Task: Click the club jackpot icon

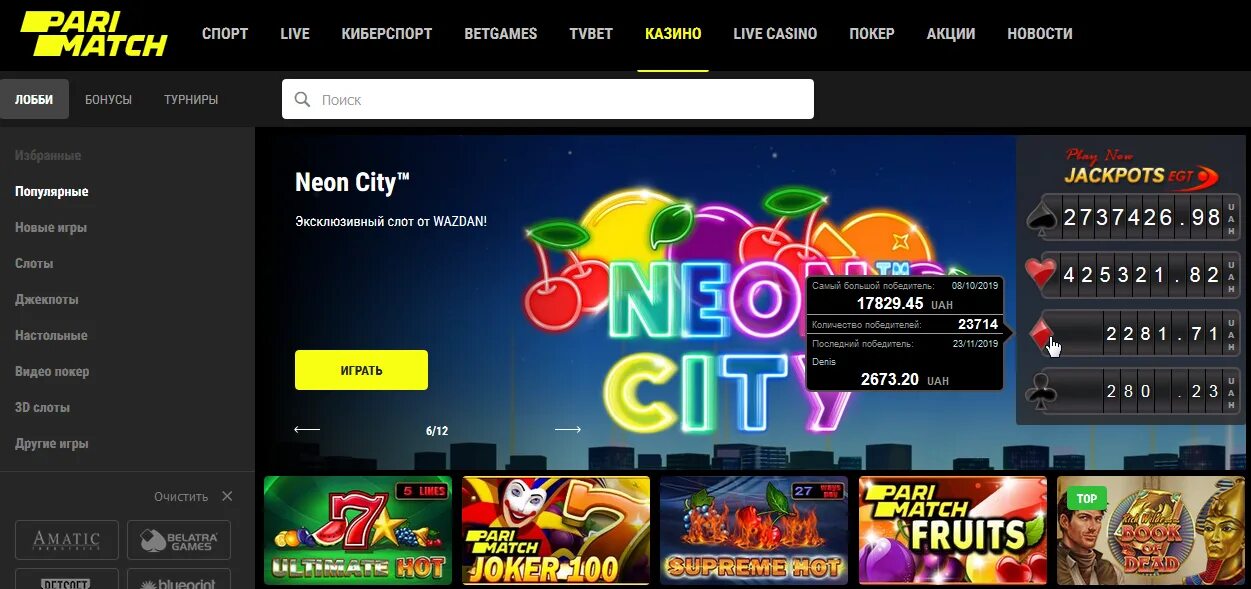Action: coord(1041,392)
